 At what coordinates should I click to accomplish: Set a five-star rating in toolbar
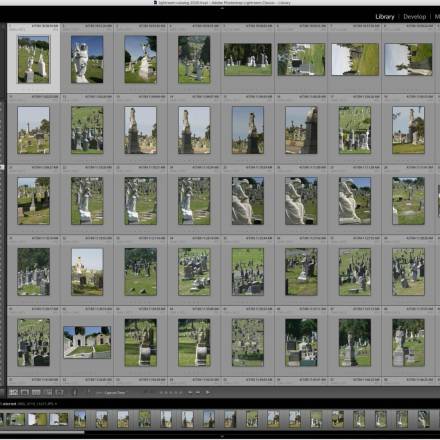coord(181,393)
